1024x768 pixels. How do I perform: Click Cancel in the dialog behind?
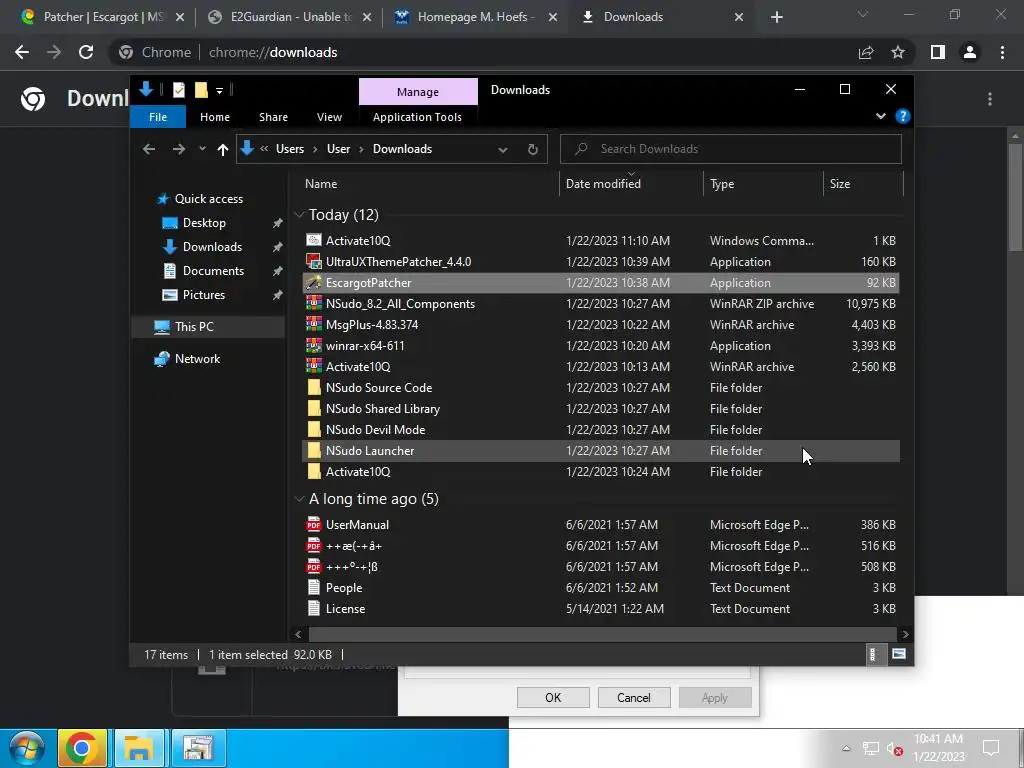tap(633, 697)
